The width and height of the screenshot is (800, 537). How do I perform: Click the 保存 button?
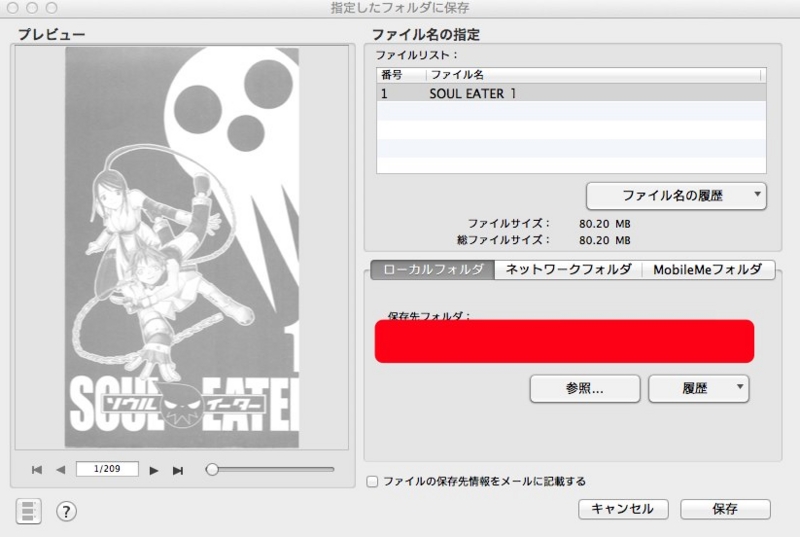tap(725, 509)
